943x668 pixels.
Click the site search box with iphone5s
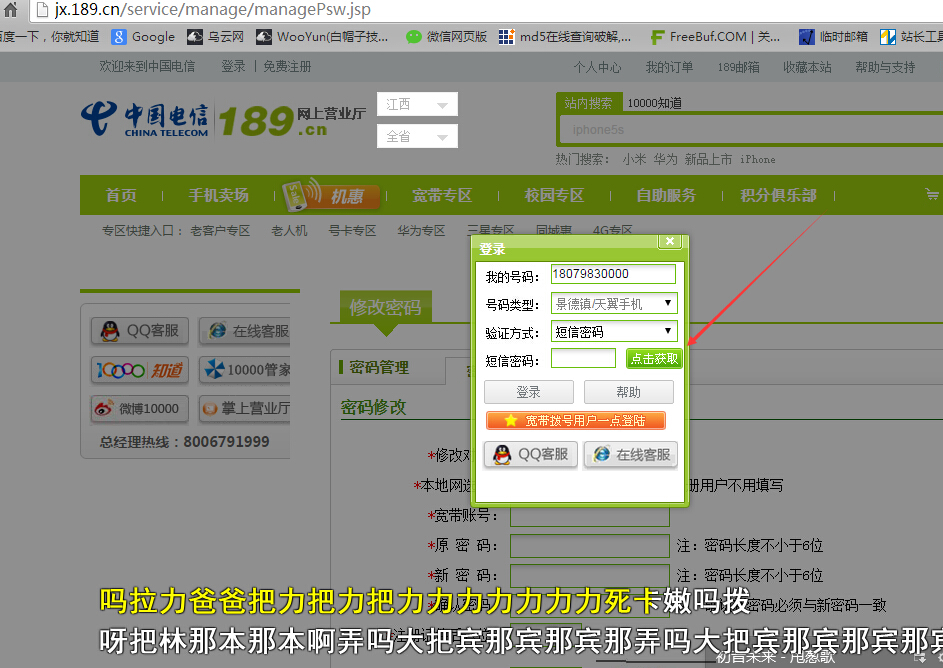pos(751,129)
